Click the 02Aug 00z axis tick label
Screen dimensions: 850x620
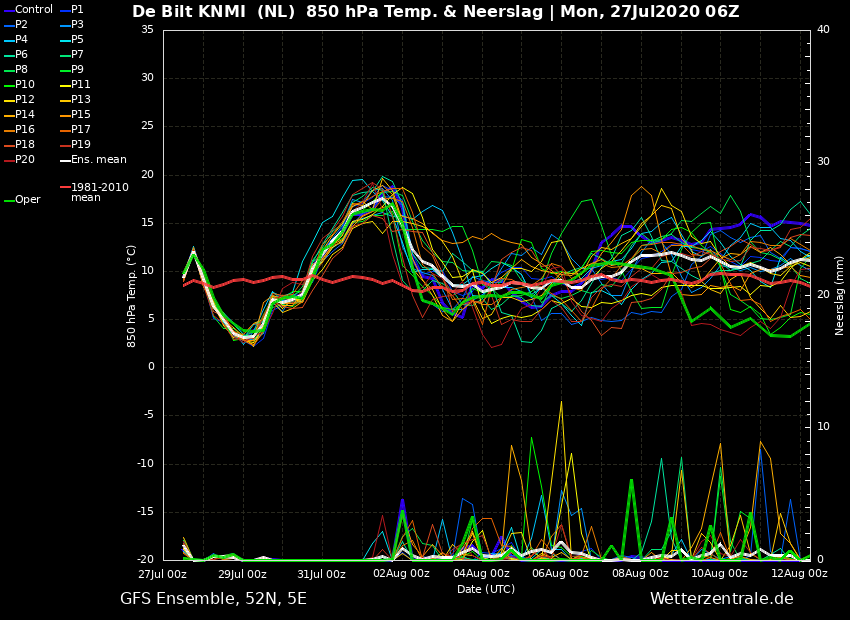point(401,574)
